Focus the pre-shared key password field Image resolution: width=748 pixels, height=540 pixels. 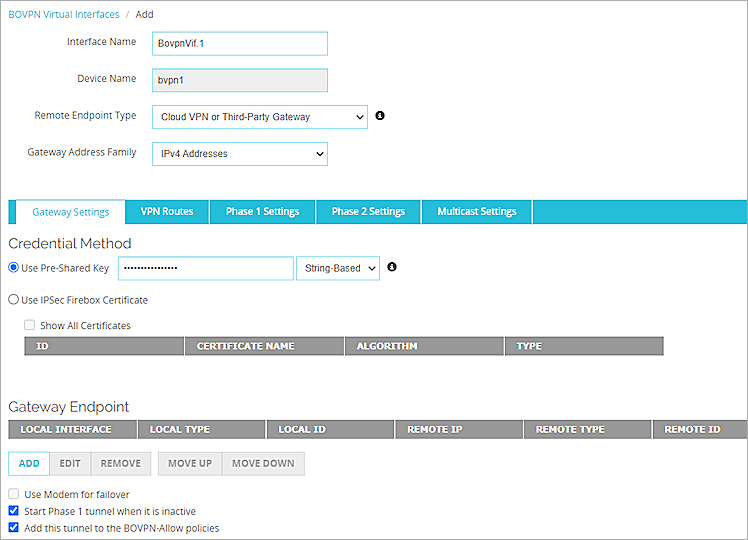tap(206, 268)
